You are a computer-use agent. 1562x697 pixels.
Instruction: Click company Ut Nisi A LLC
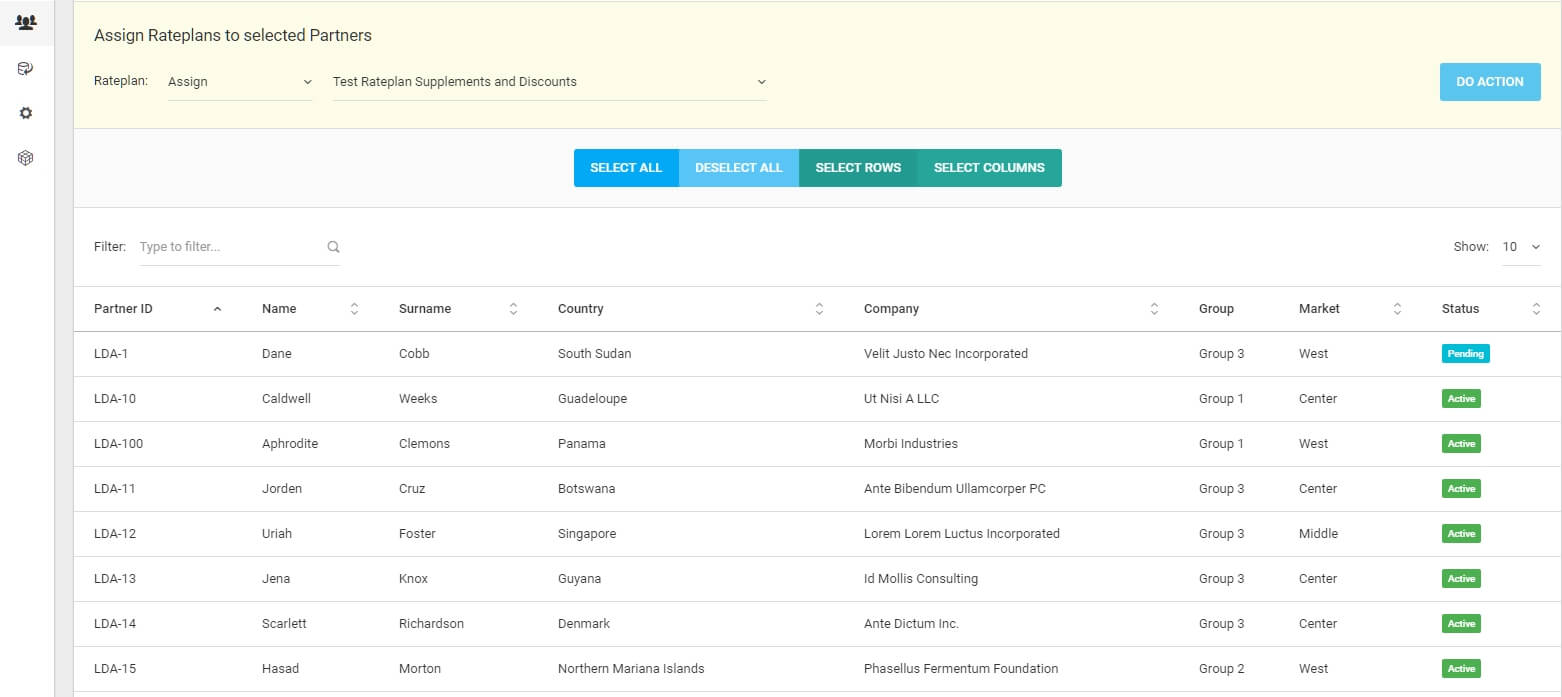coord(901,399)
